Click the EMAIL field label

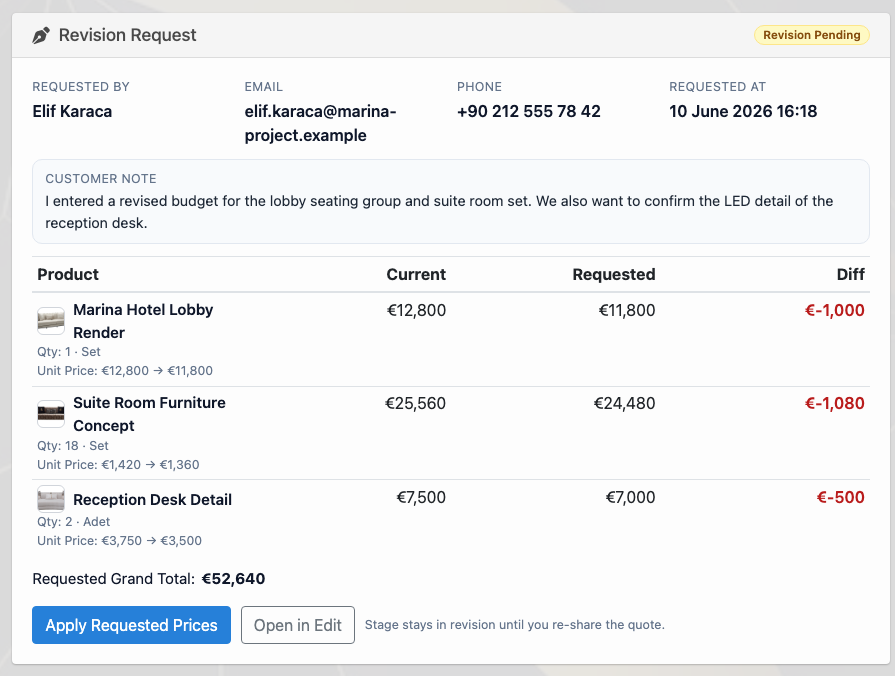tap(263, 87)
